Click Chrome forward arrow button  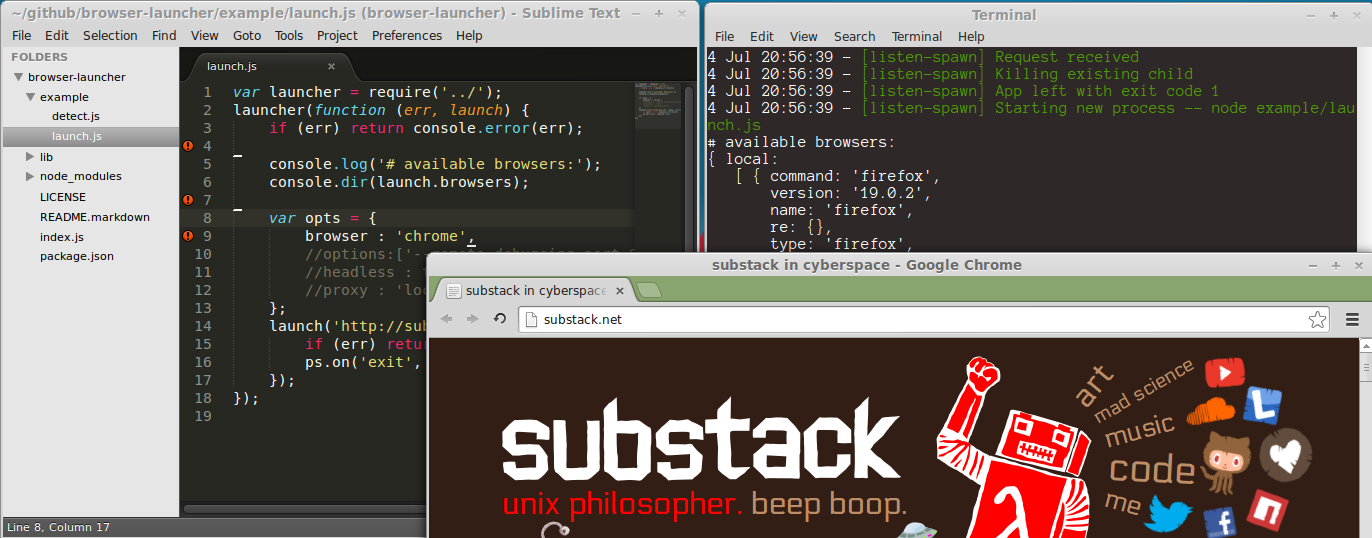coord(473,319)
